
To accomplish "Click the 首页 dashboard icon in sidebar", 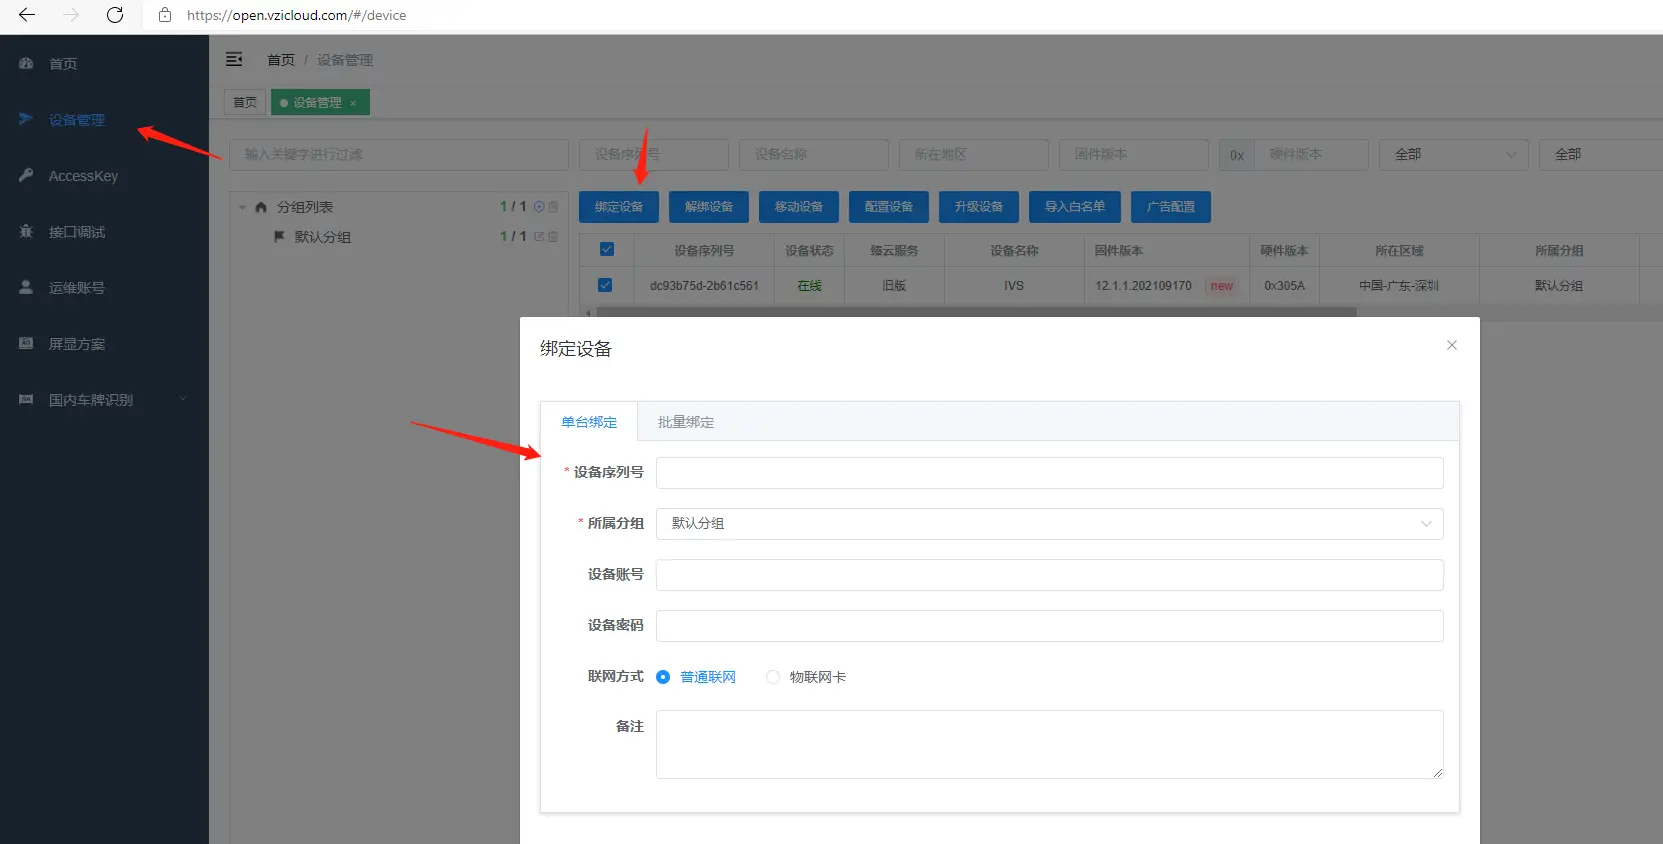I will point(26,63).
